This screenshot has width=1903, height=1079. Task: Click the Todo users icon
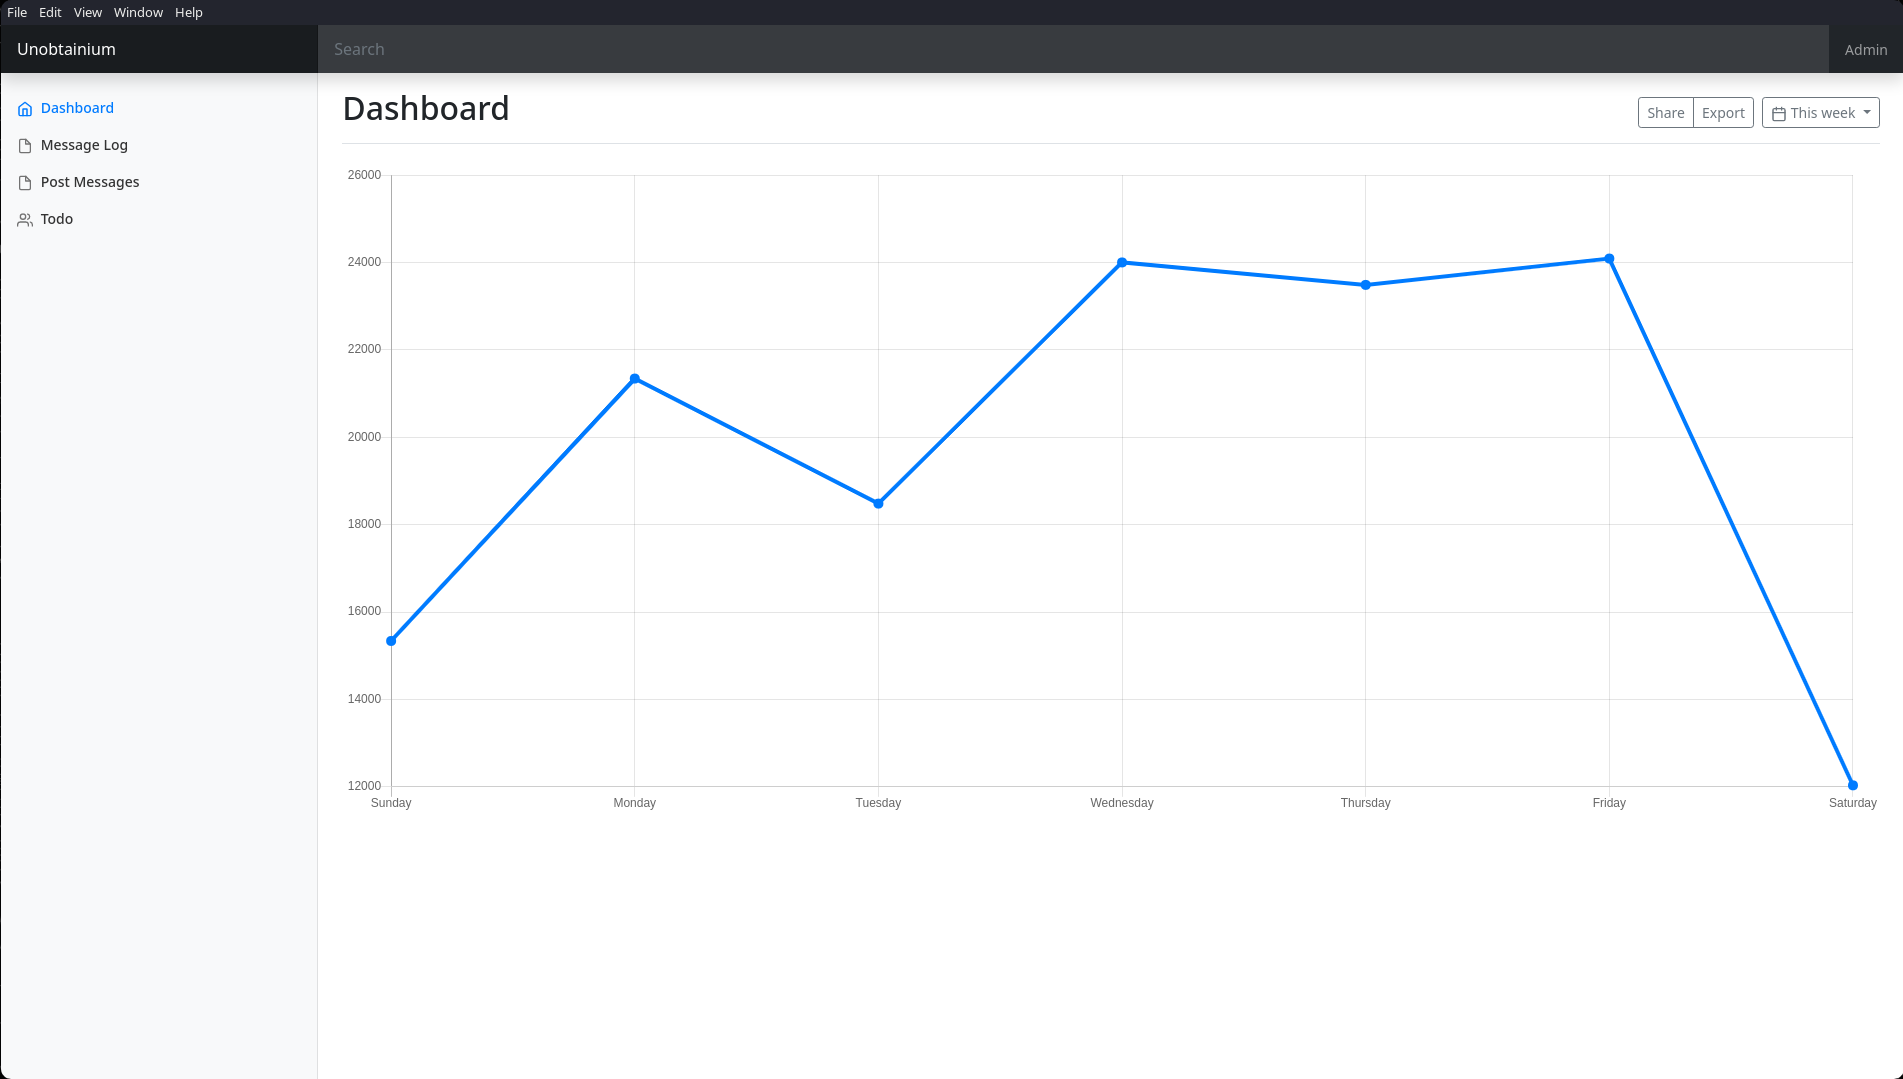(25, 219)
